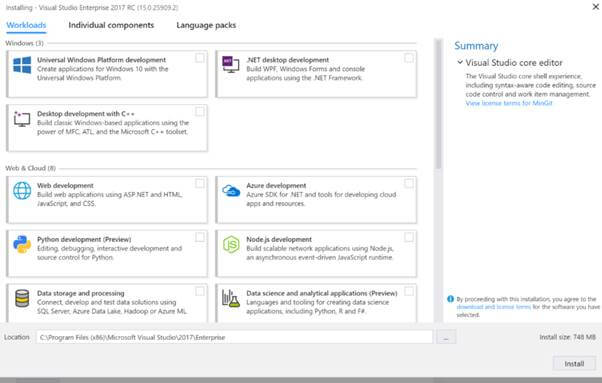
Task: Click the 'Windows (3)' section heading
Action: pyautogui.click(x=24, y=43)
